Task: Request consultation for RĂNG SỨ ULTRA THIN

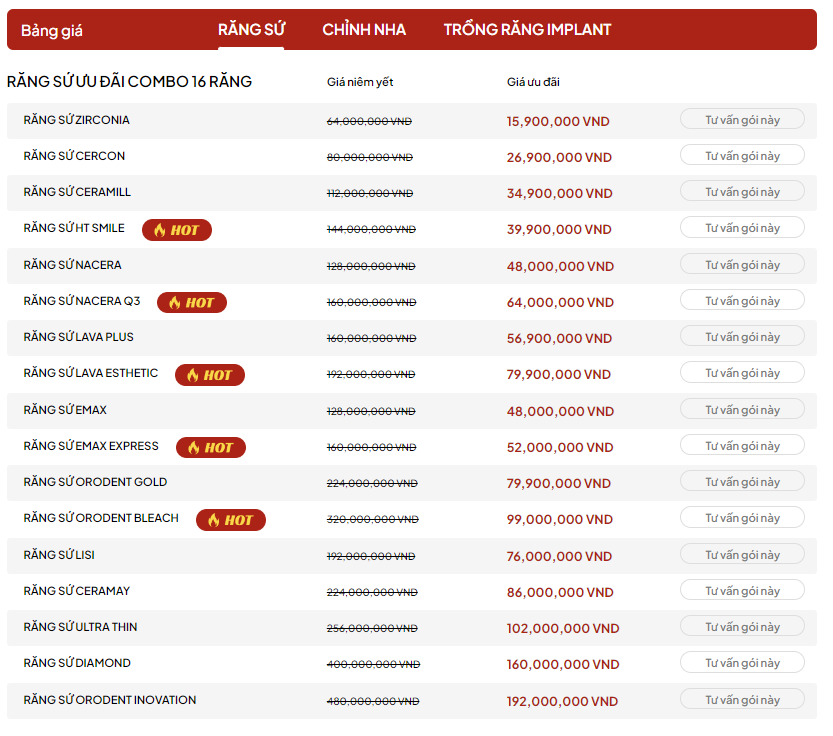Action: pos(742,626)
